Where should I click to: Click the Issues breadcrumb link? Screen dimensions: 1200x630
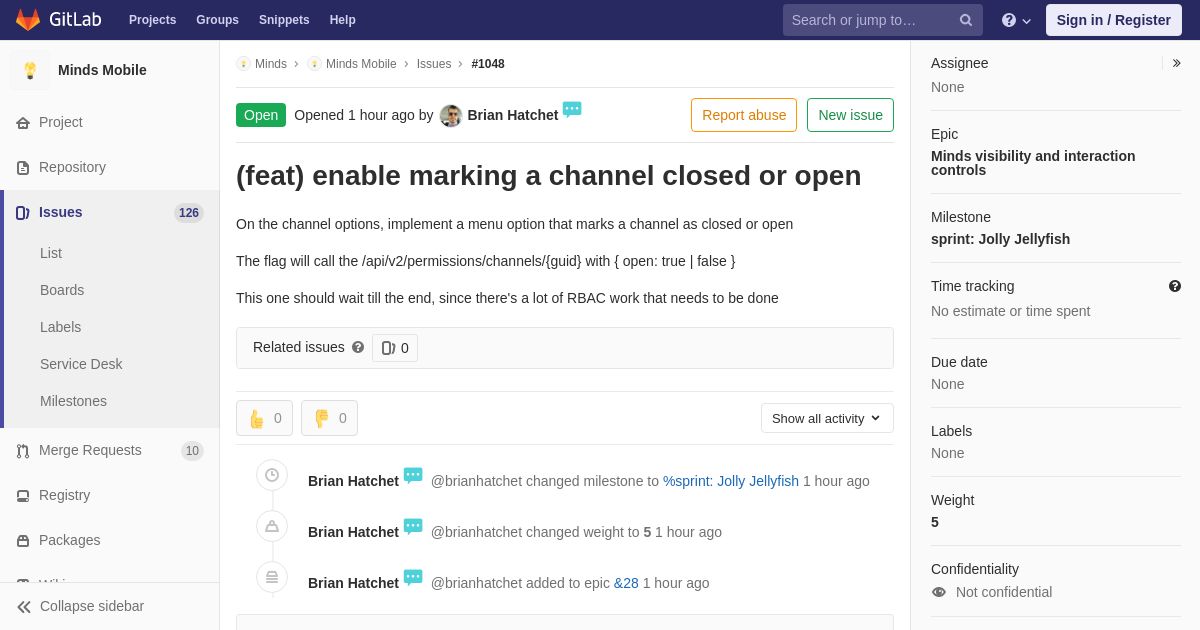coord(434,64)
